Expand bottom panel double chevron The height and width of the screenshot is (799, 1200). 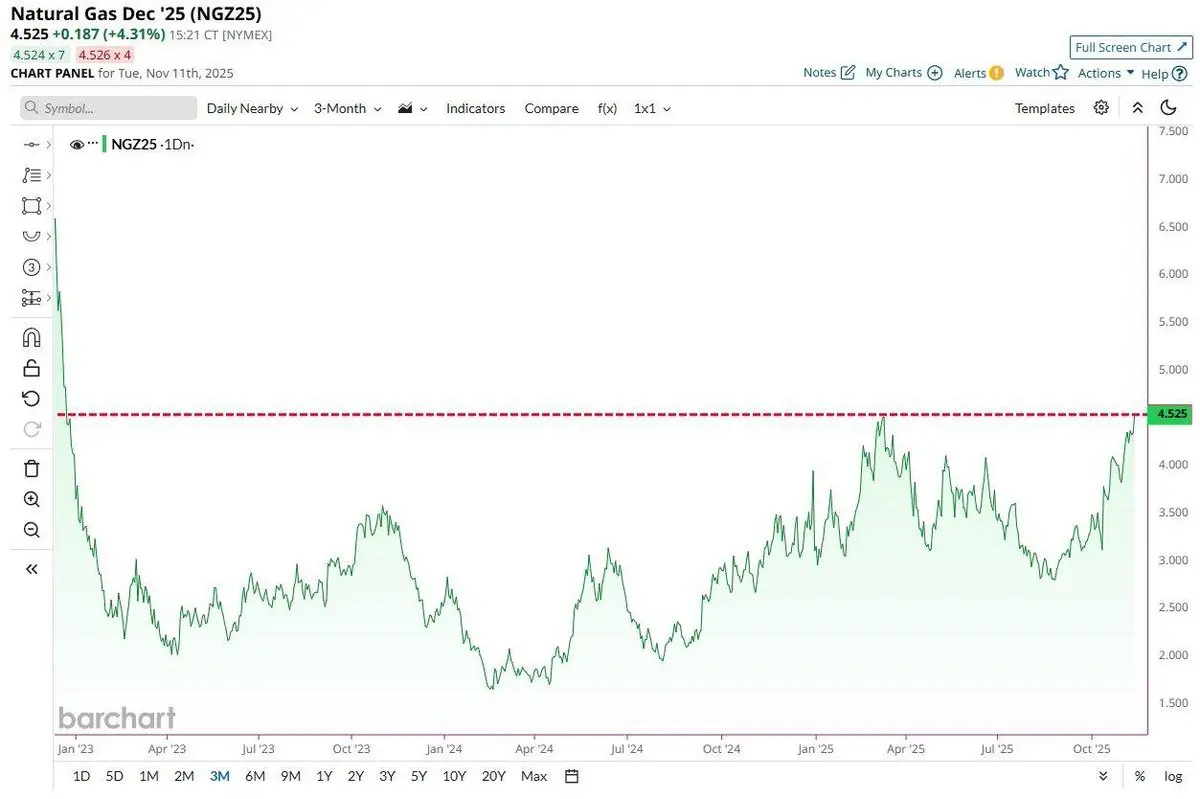point(1103,776)
